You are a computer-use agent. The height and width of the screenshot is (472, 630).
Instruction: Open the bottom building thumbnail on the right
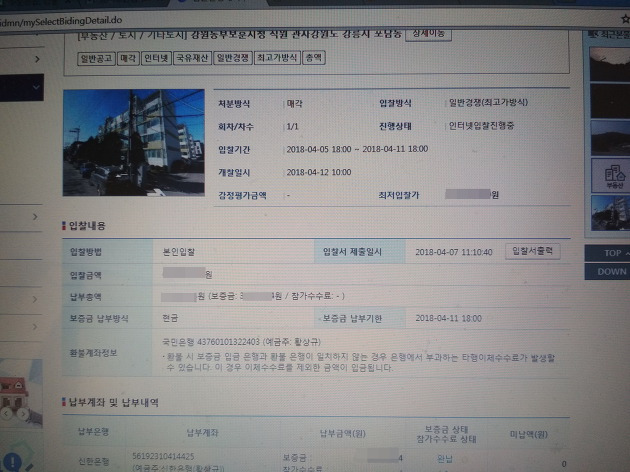612,213
